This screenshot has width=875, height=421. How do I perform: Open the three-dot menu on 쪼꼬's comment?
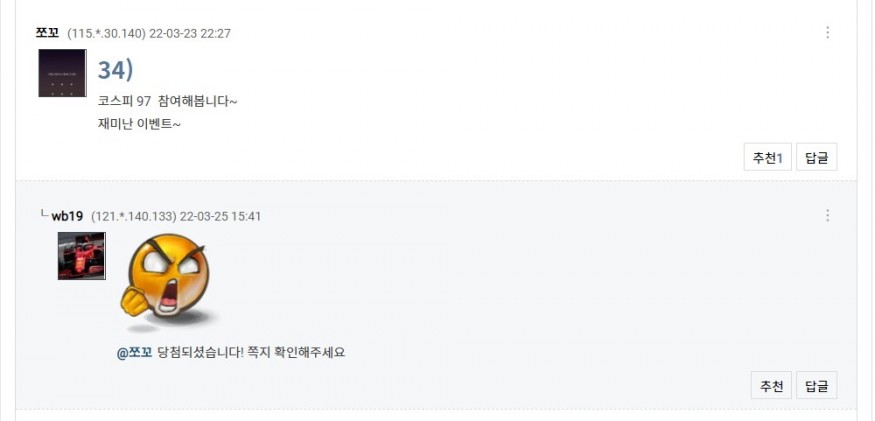827,33
